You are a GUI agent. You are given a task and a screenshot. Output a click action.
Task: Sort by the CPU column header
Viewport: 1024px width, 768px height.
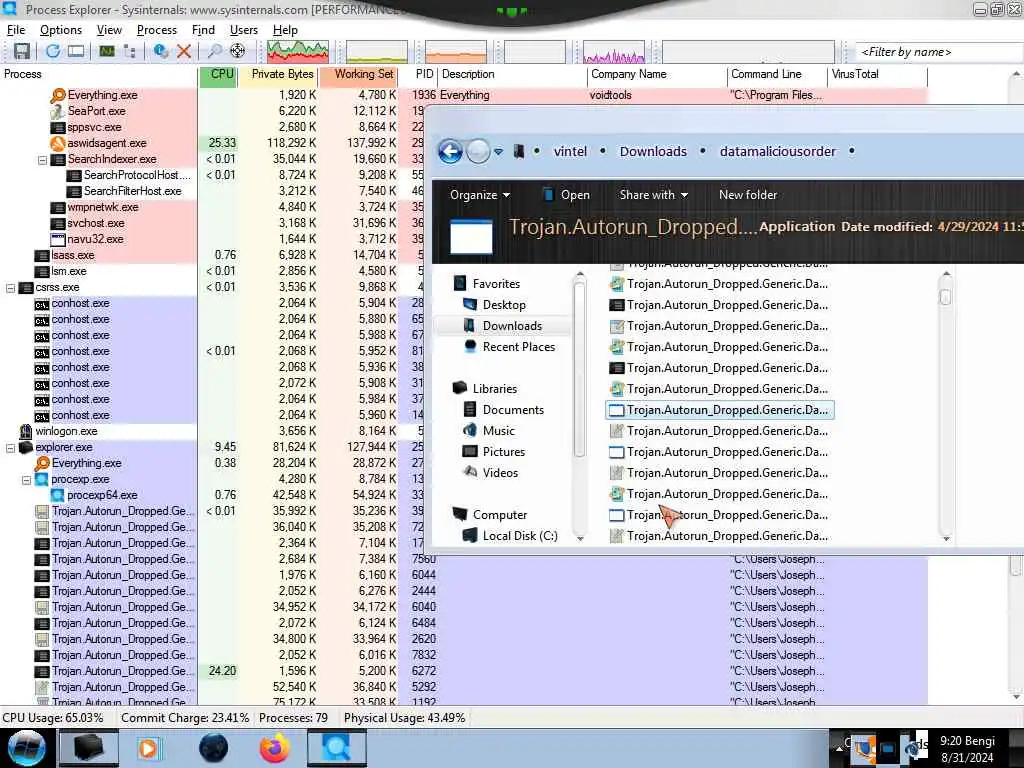click(218, 74)
